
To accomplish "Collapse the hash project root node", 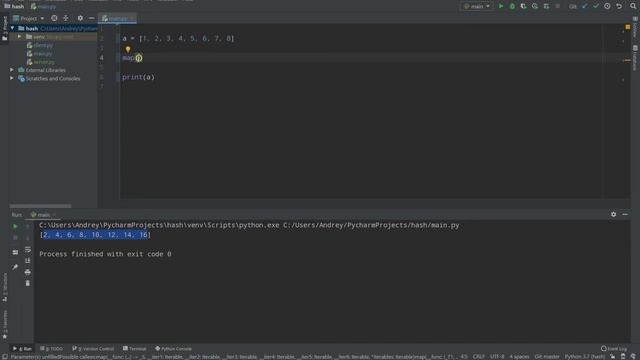I will coord(12,28).
